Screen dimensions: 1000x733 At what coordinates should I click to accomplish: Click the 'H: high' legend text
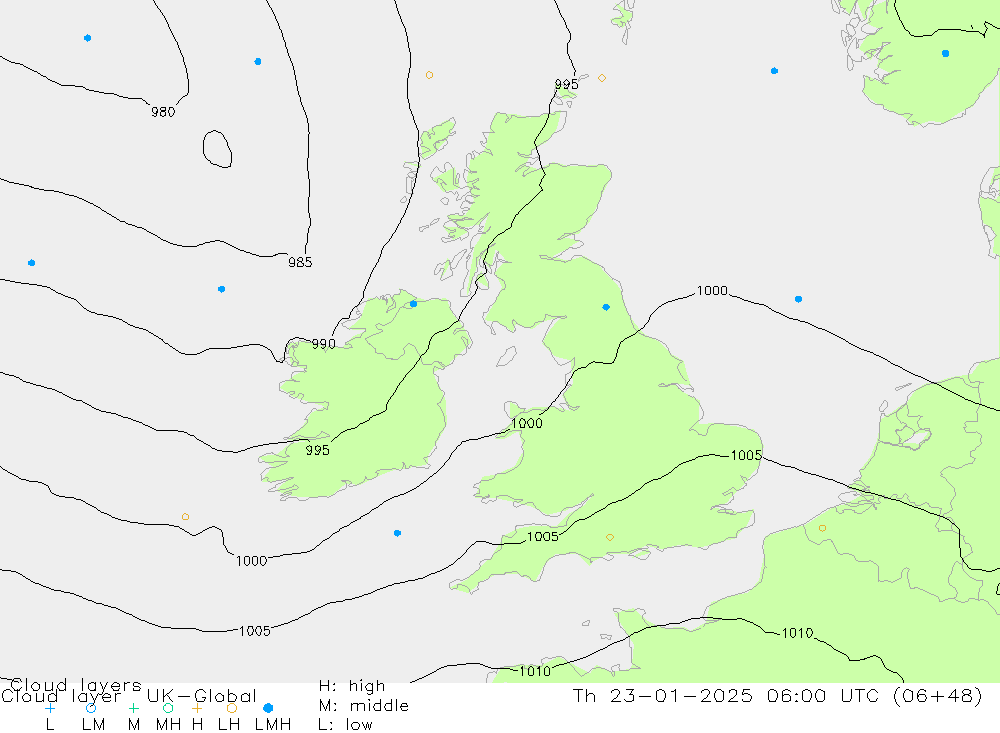352,686
